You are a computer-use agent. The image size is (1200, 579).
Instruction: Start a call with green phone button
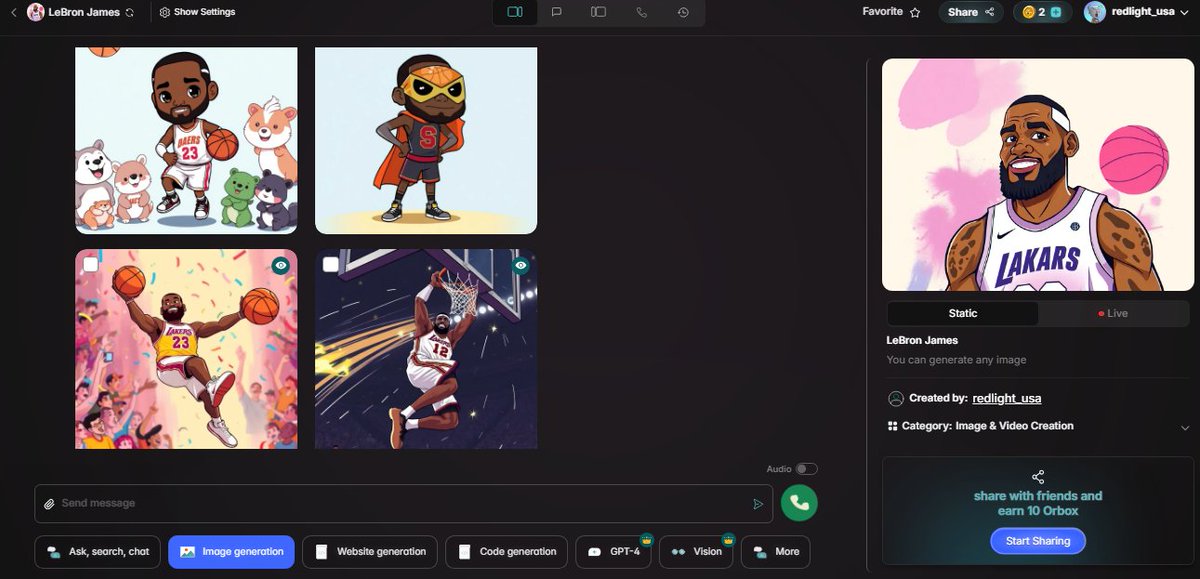800,503
